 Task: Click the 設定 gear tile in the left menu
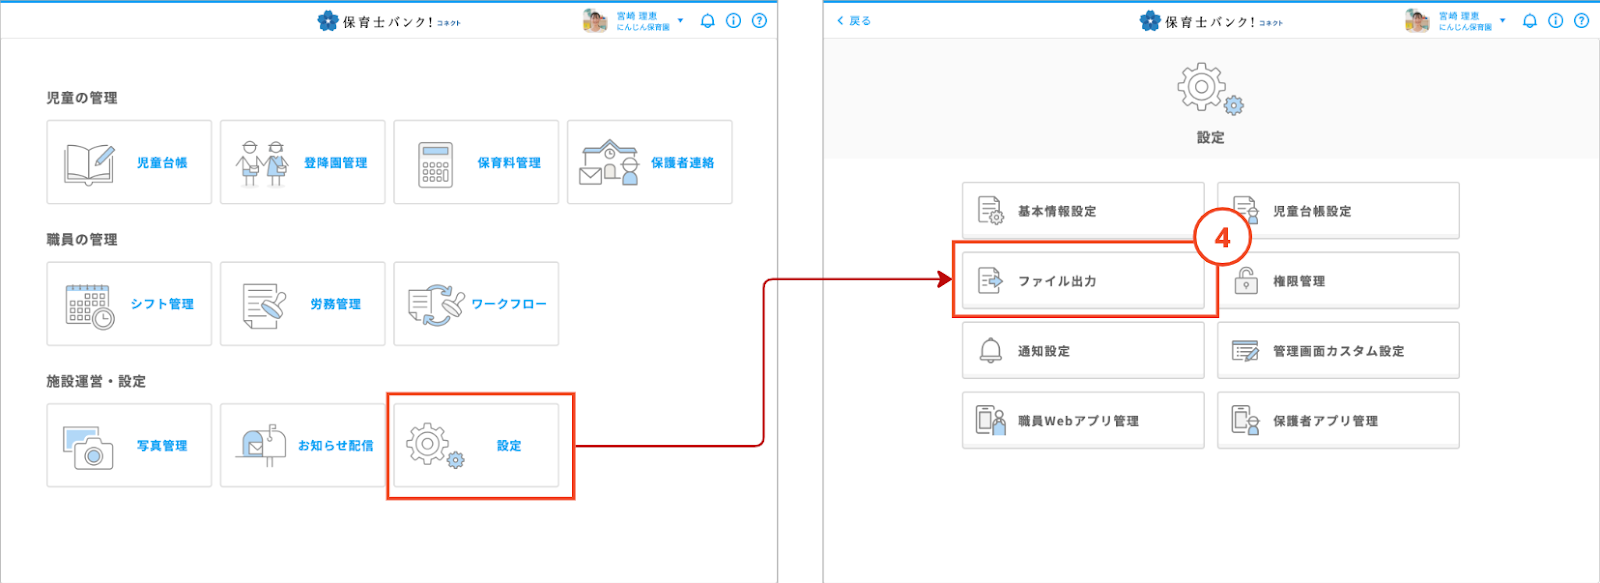pyautogui.click(x=476, y=446)
